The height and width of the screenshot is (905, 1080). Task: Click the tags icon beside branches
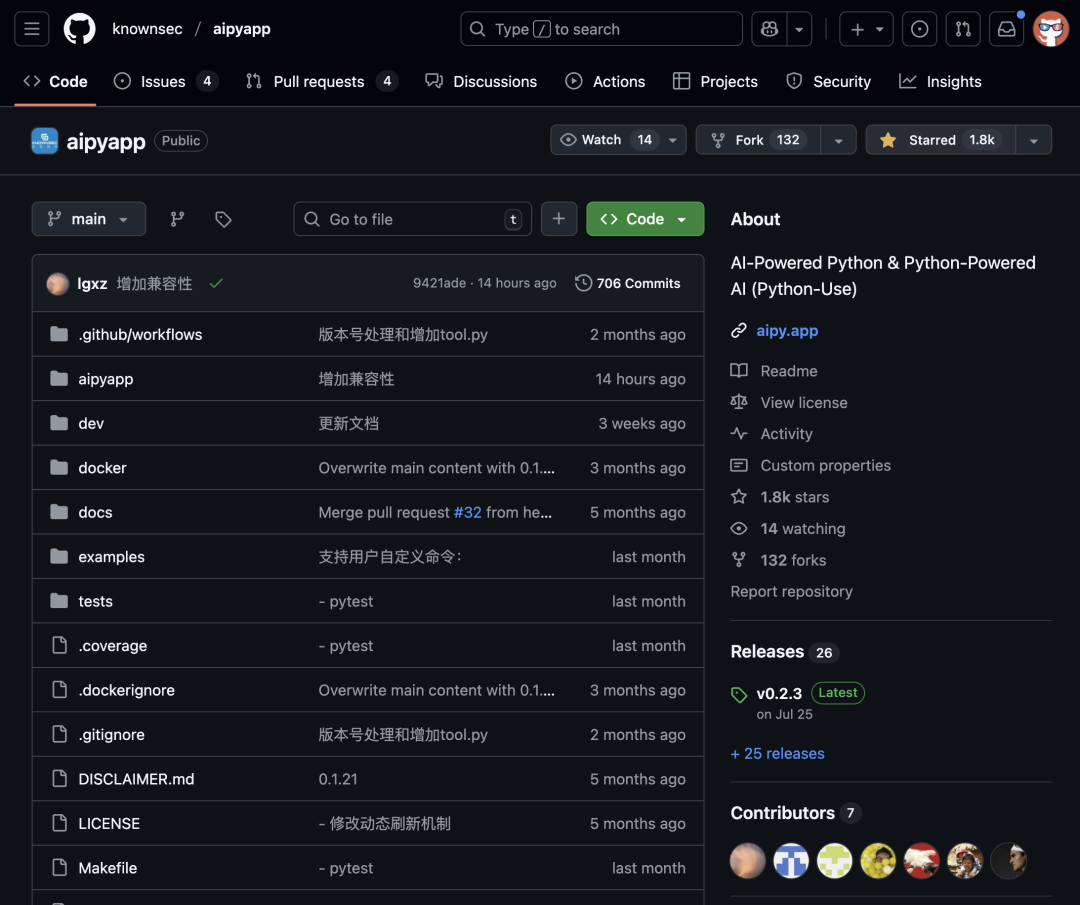tap(222, 218)
